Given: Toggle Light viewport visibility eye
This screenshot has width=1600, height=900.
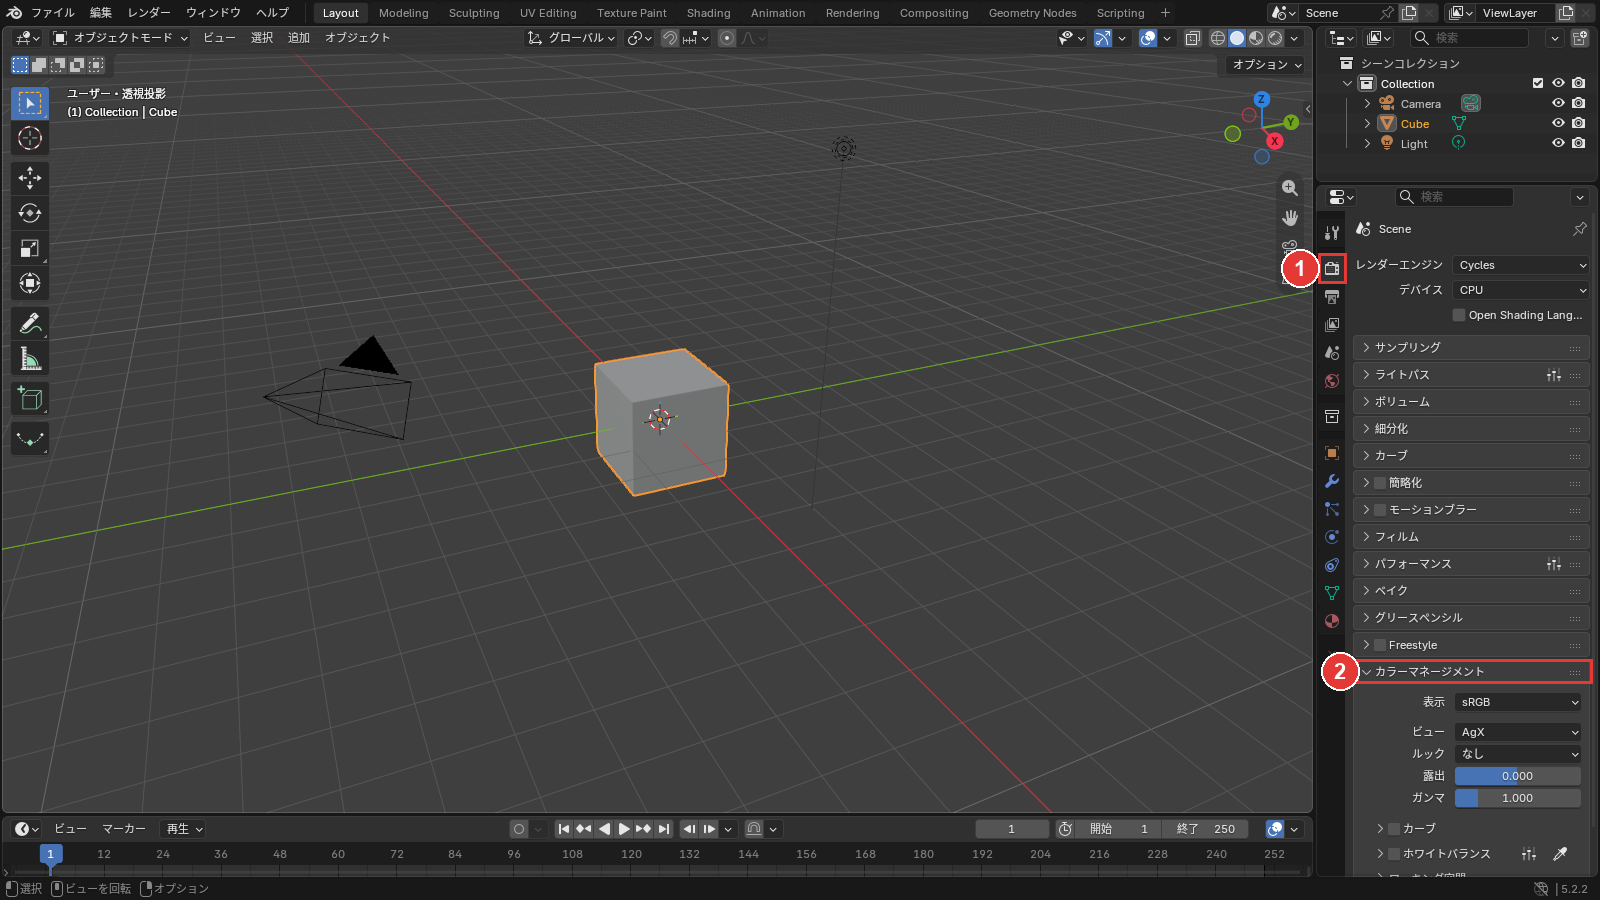Looking at the screenshot, I should coord(1558,144).
